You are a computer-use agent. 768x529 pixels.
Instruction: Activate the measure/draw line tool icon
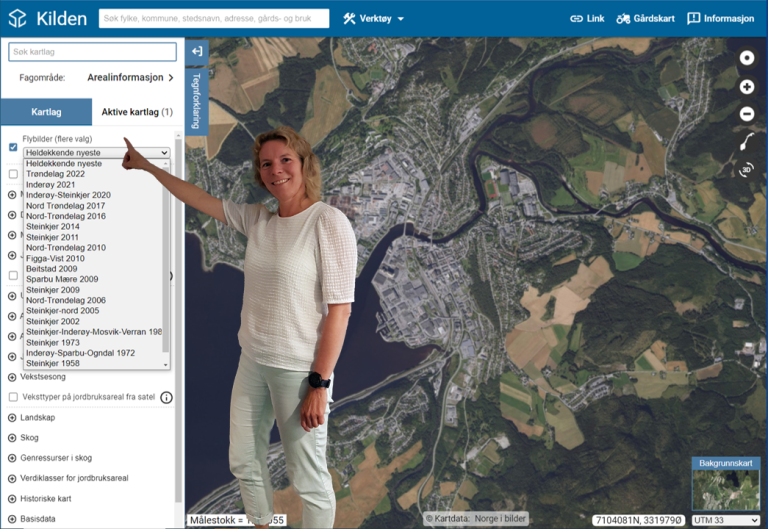[x=746, y=142]
